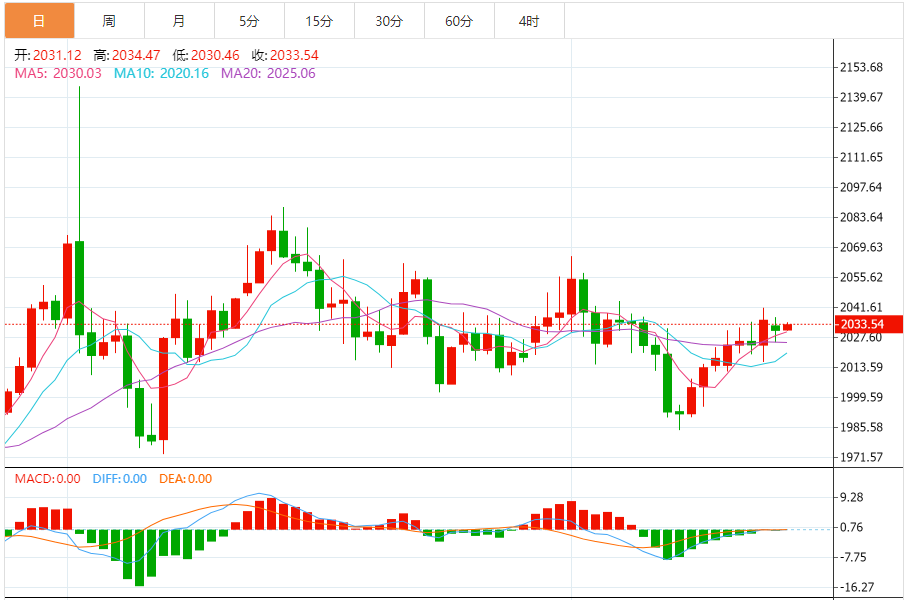Click the deepest green MACD histogram bar

pos(140,558)
